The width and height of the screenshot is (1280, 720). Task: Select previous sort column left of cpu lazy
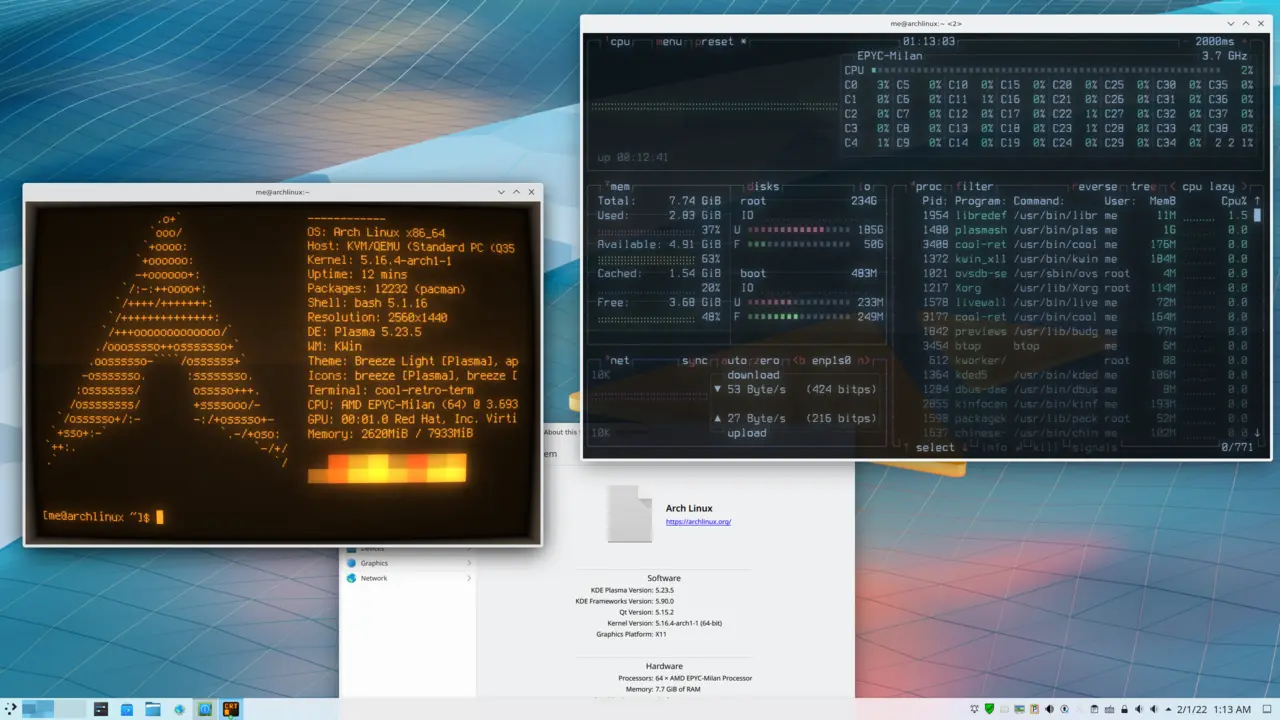pos(1171,186)
